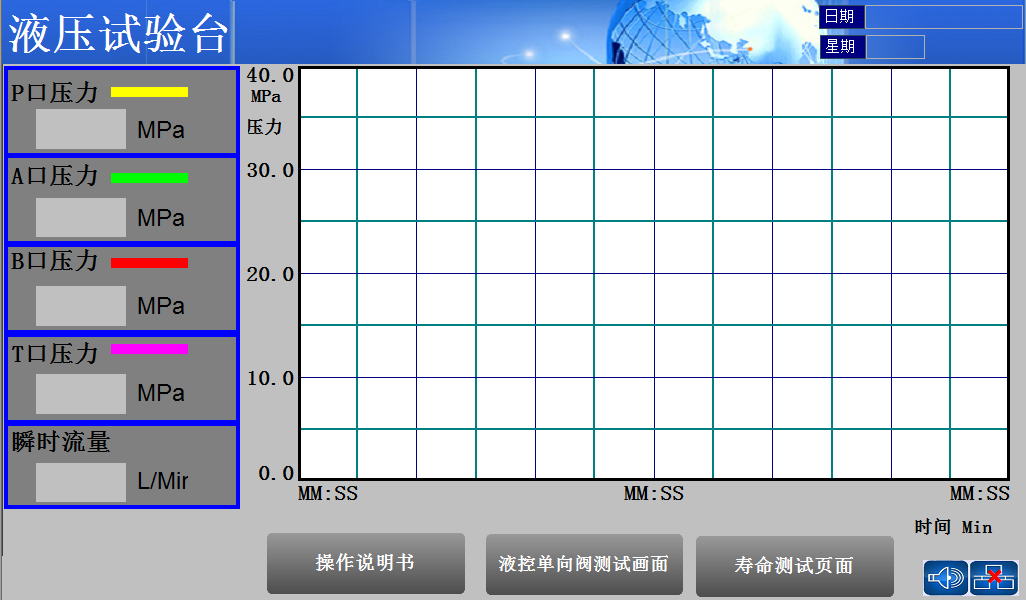Click the 日期 date display field

click(943, 17)
